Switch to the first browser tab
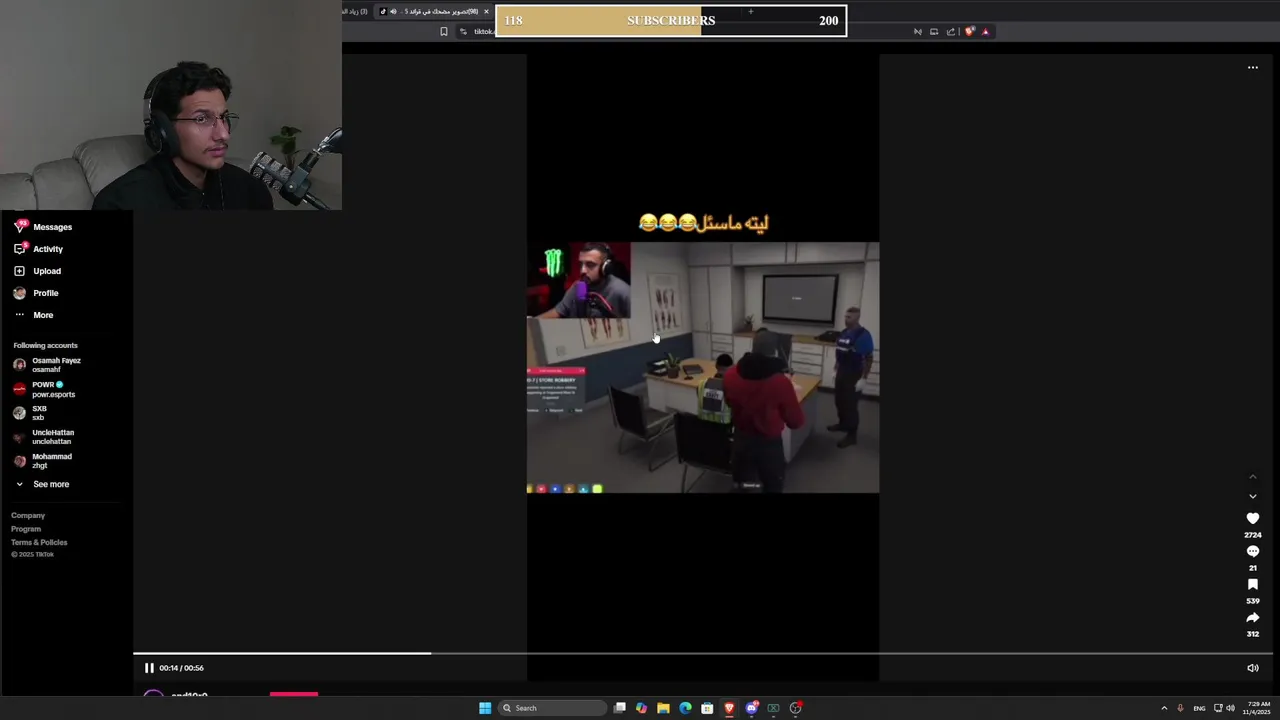Viewport: 1280px width, 720px height. pos(356,11)
